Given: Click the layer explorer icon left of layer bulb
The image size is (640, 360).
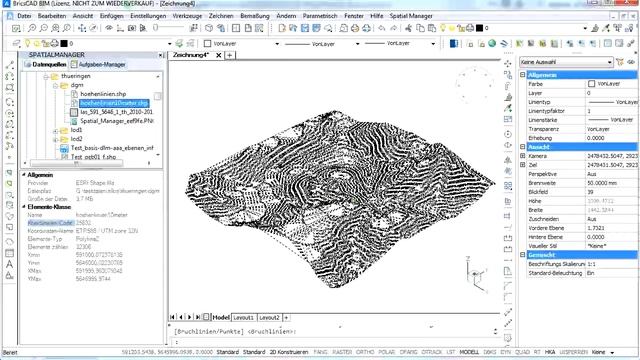Looking at the screenshot, I should [16, 43].
